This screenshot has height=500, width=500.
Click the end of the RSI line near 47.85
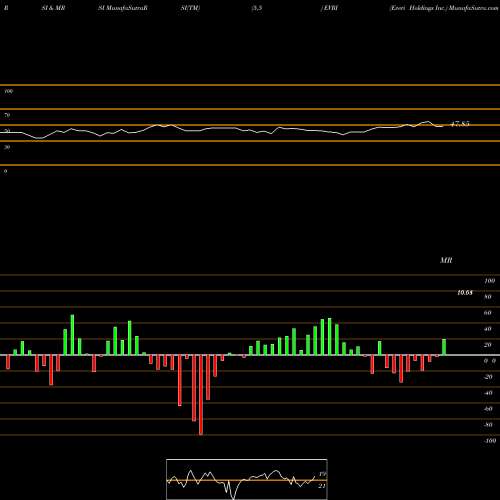(442, 126)
